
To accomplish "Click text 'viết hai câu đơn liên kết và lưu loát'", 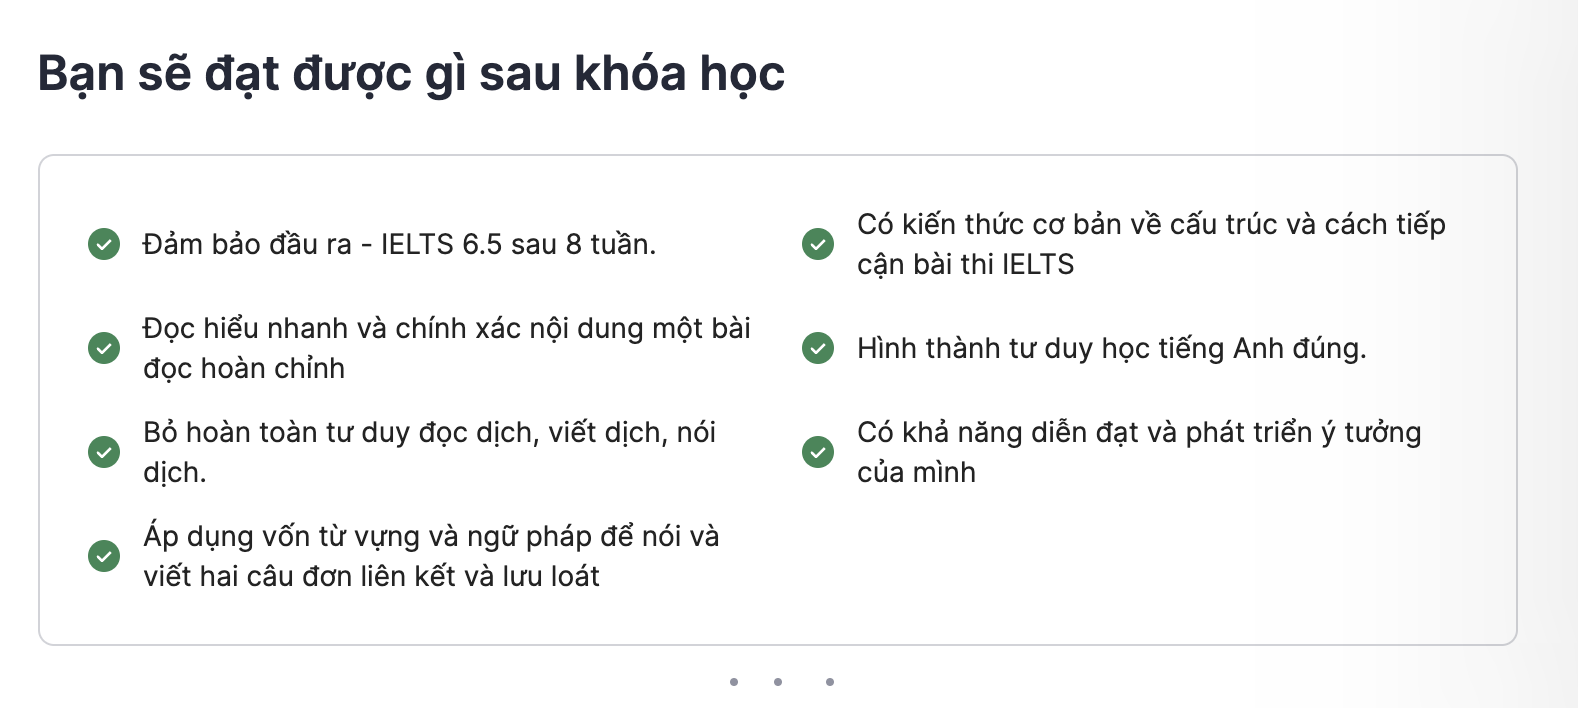I will (371, 576).
